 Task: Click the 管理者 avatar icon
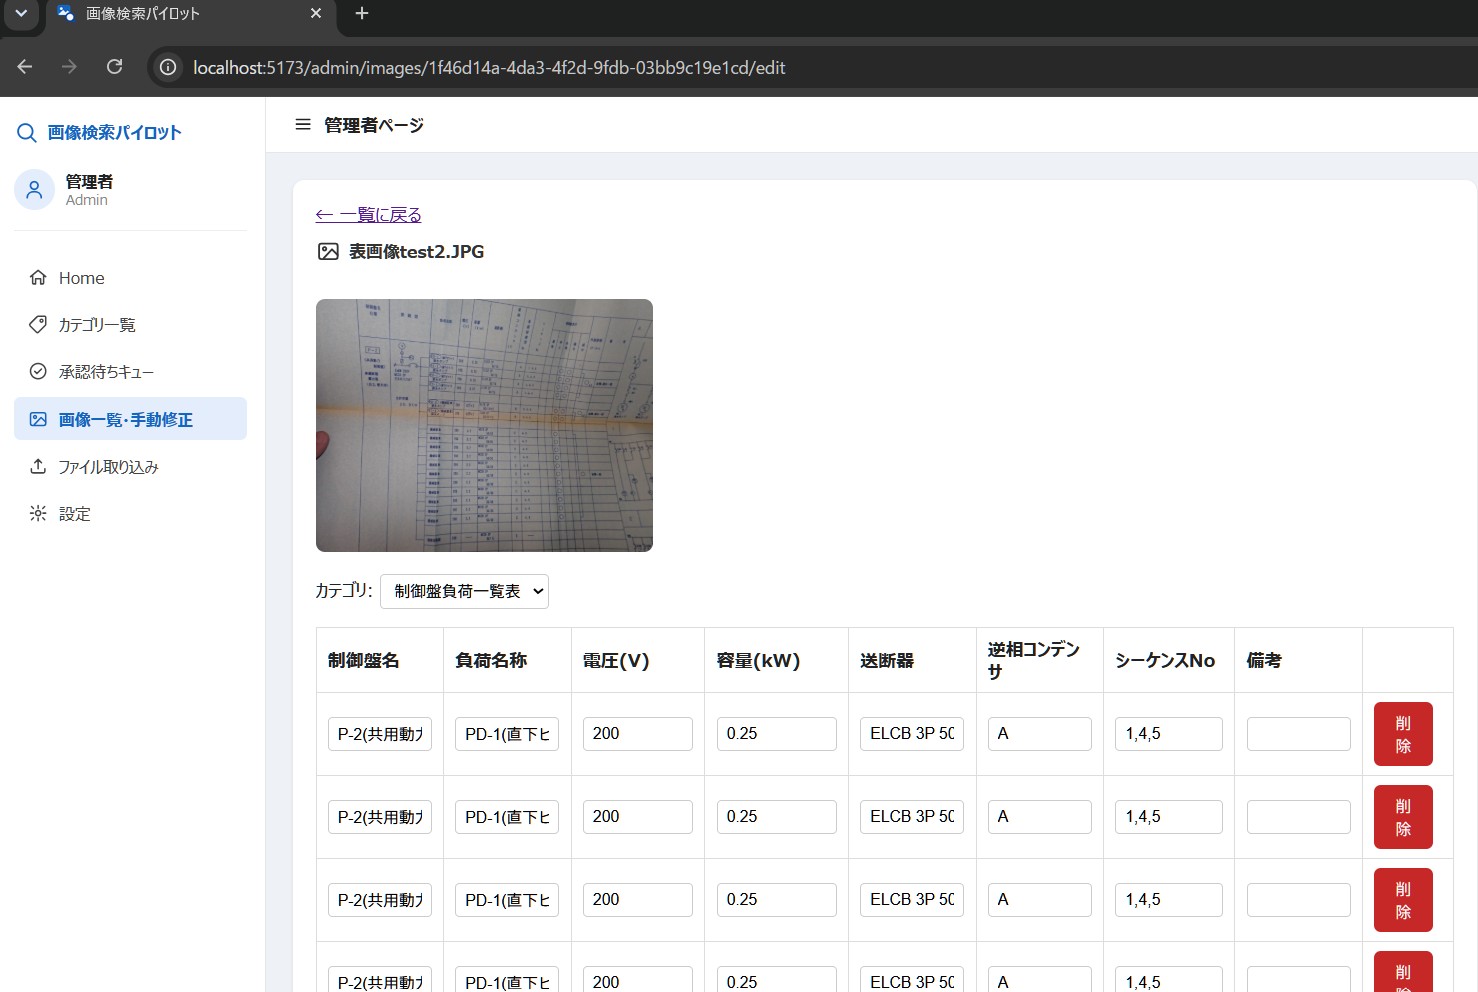[x=34, y=189]
